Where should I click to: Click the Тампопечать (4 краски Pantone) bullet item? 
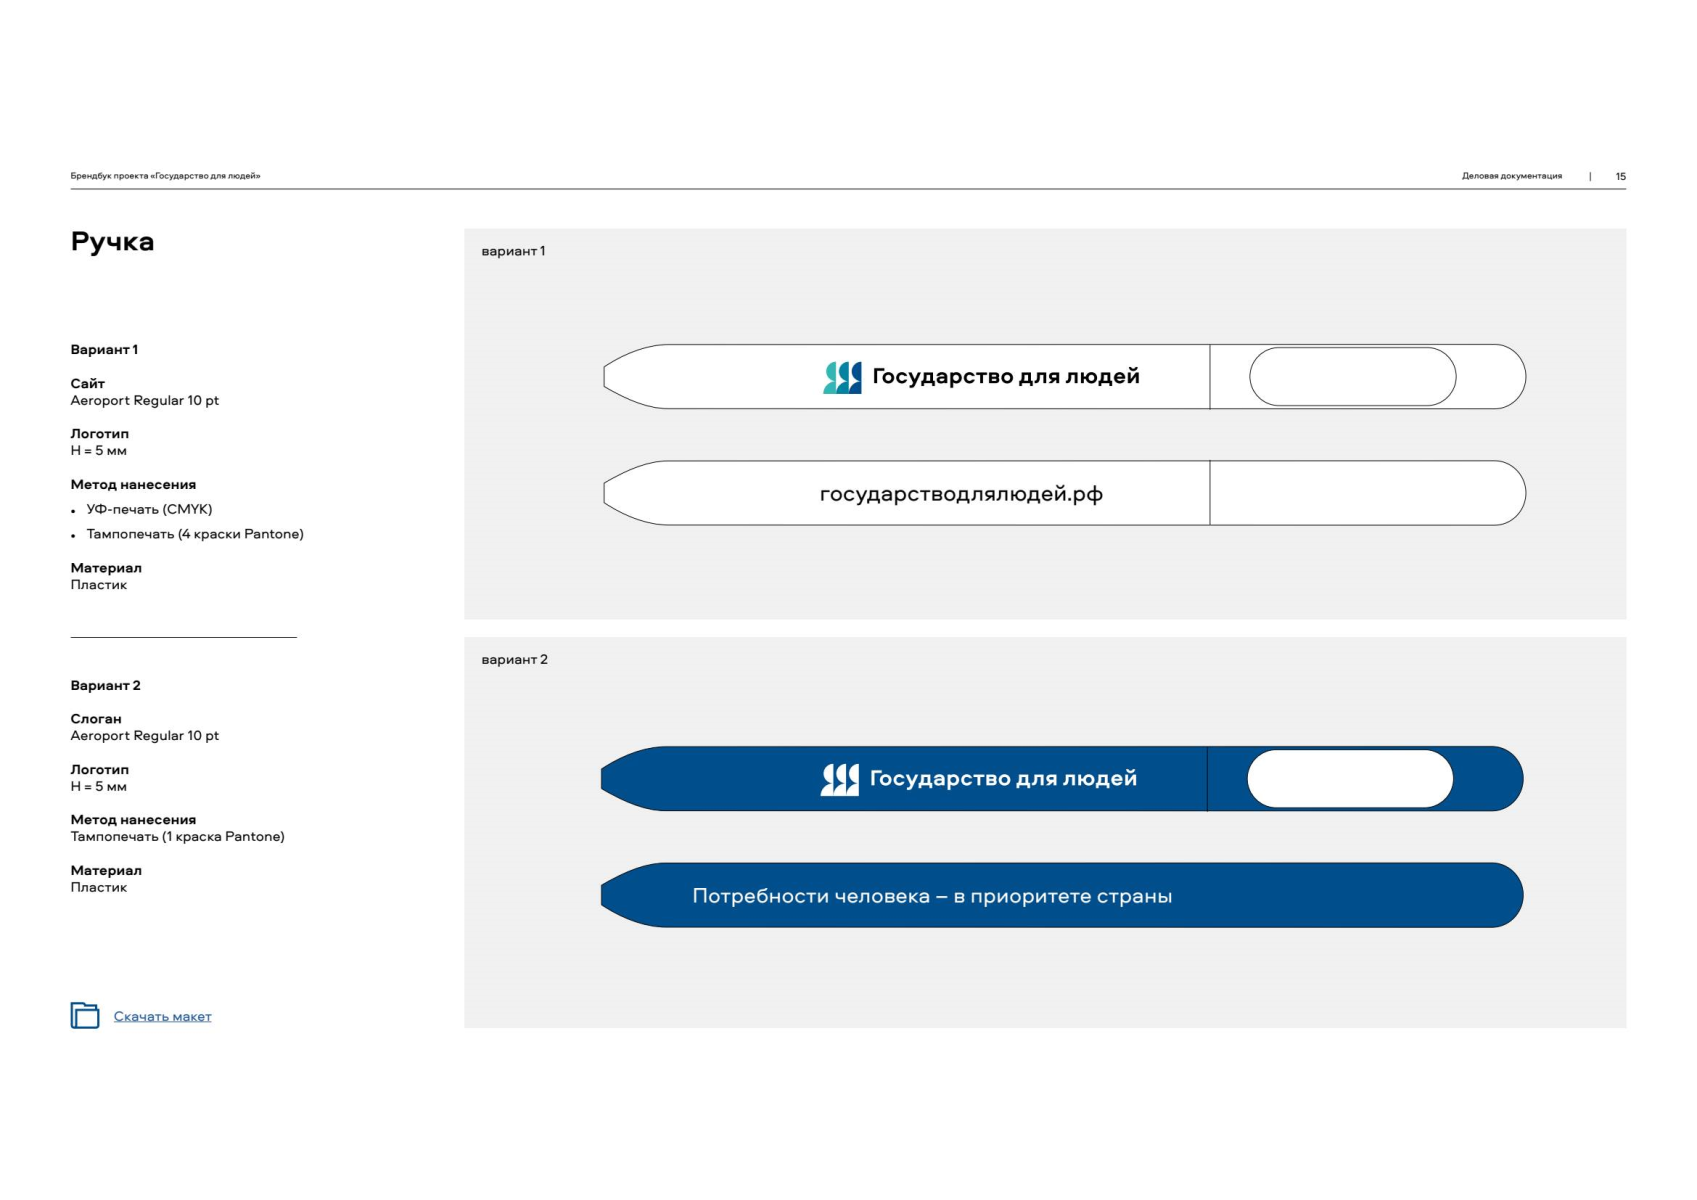[x=195, y=535]
